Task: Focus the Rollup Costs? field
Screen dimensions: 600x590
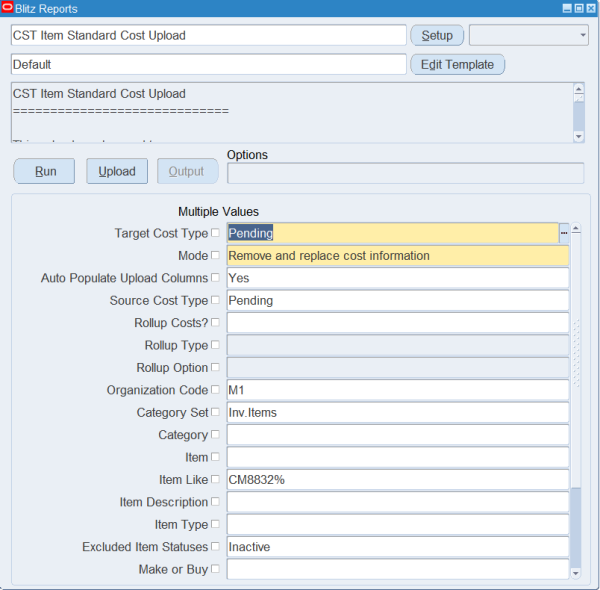Action: (x=398, y=323)
